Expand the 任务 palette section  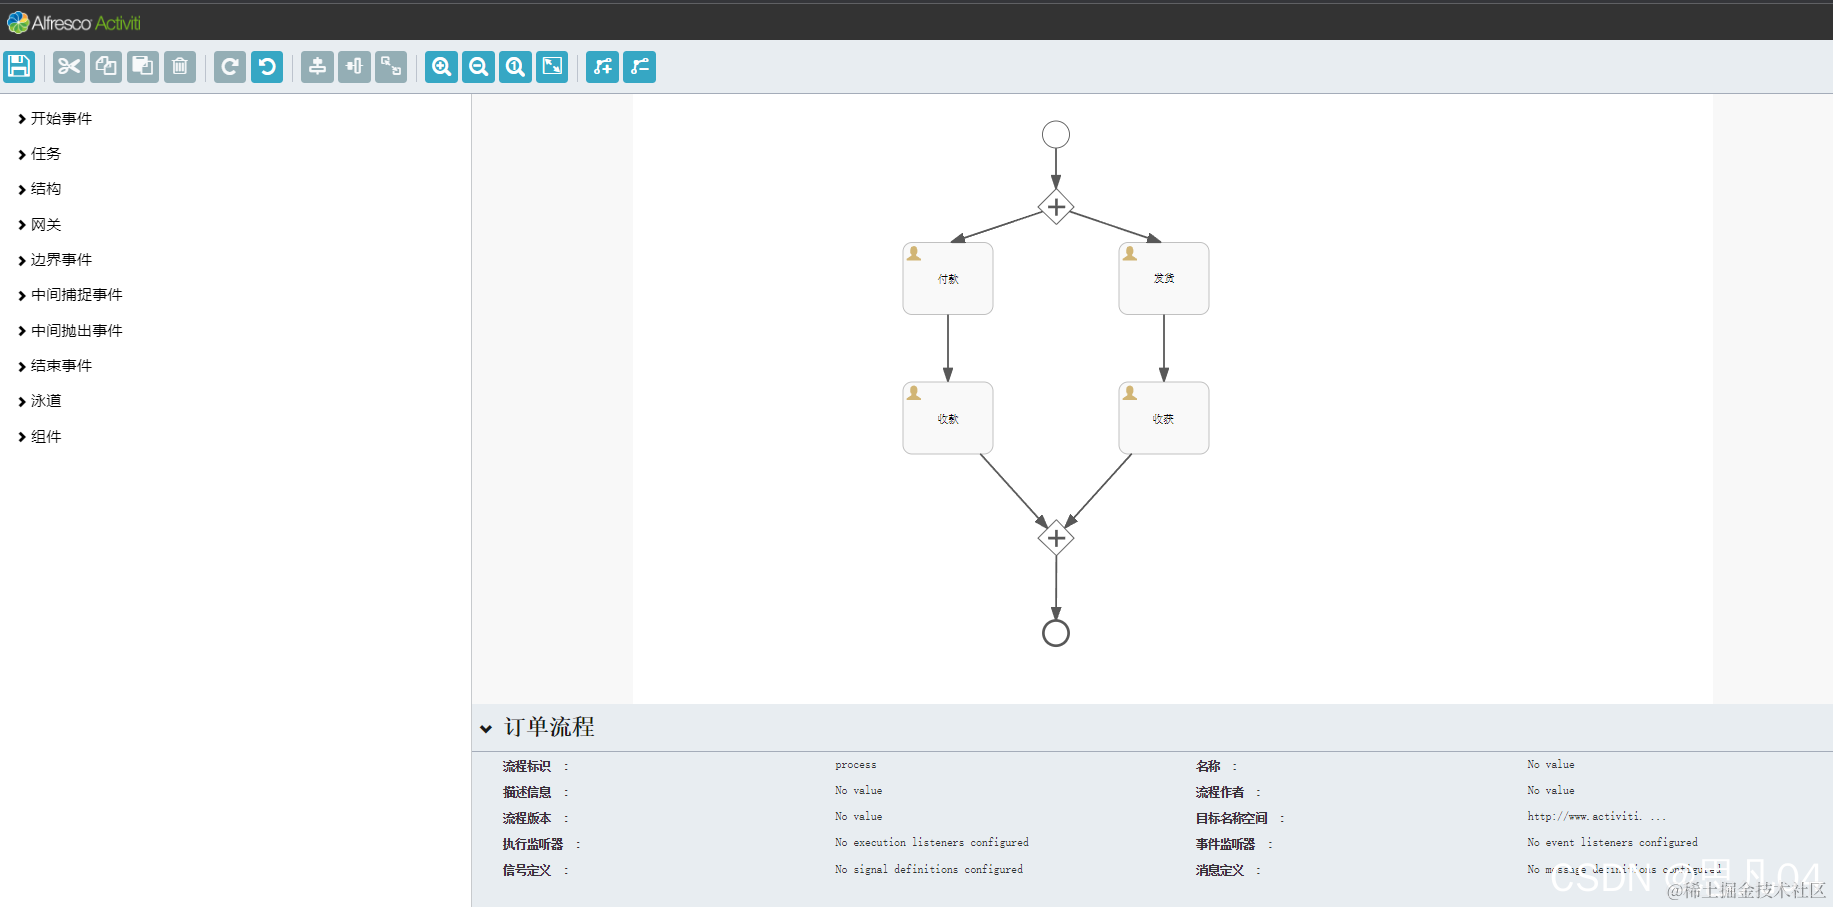tap(44, 153)
